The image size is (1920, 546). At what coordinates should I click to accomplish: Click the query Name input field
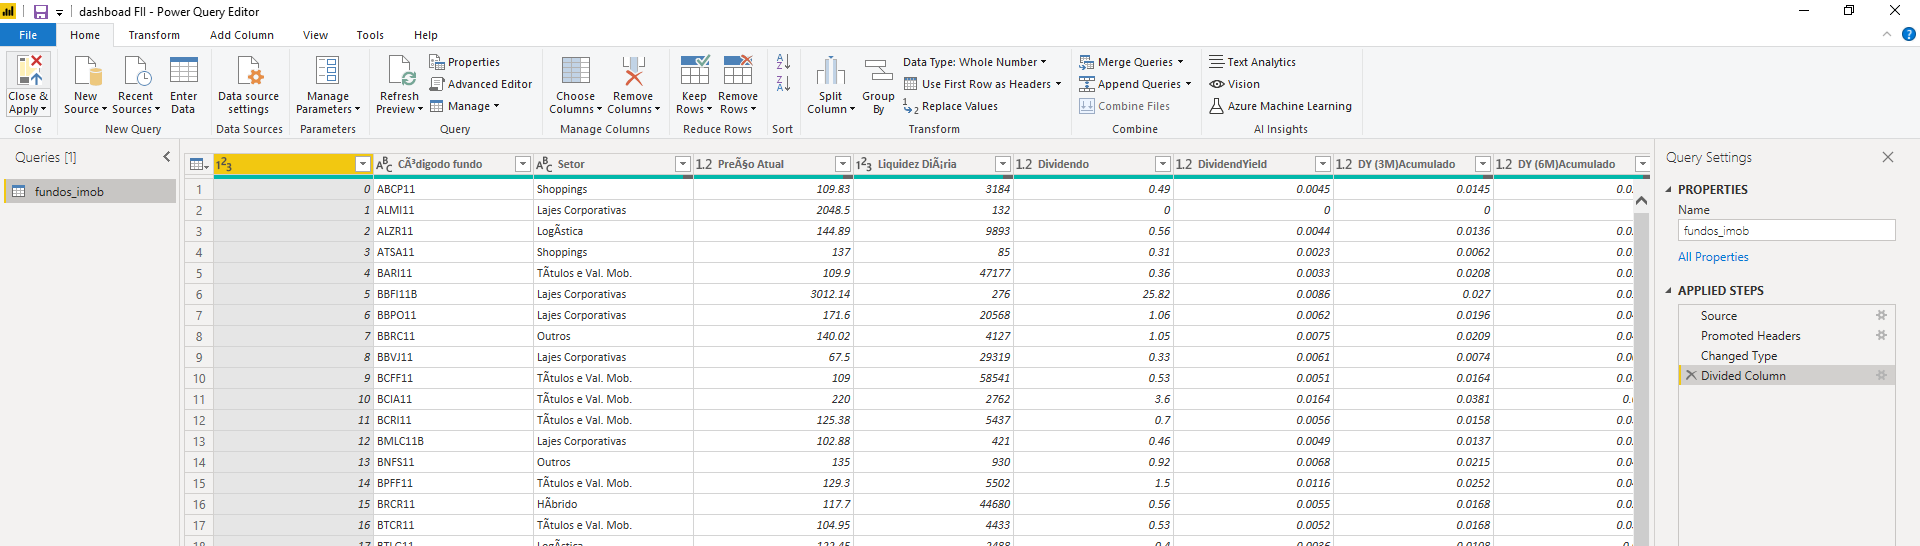pyautogui.click(x=1785, y=231)
